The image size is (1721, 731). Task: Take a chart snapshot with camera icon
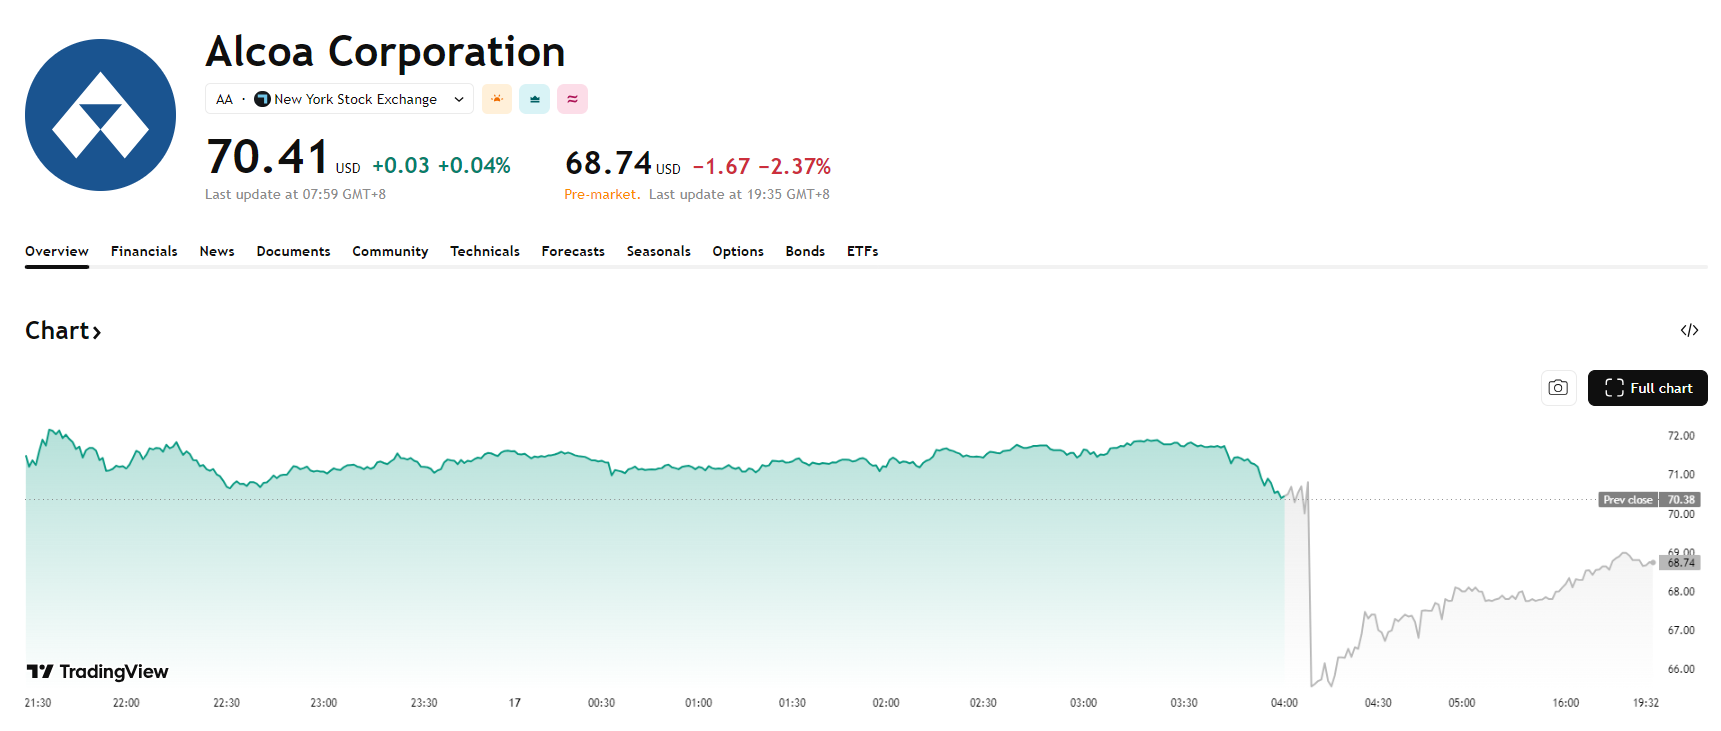coord(1558,388)
